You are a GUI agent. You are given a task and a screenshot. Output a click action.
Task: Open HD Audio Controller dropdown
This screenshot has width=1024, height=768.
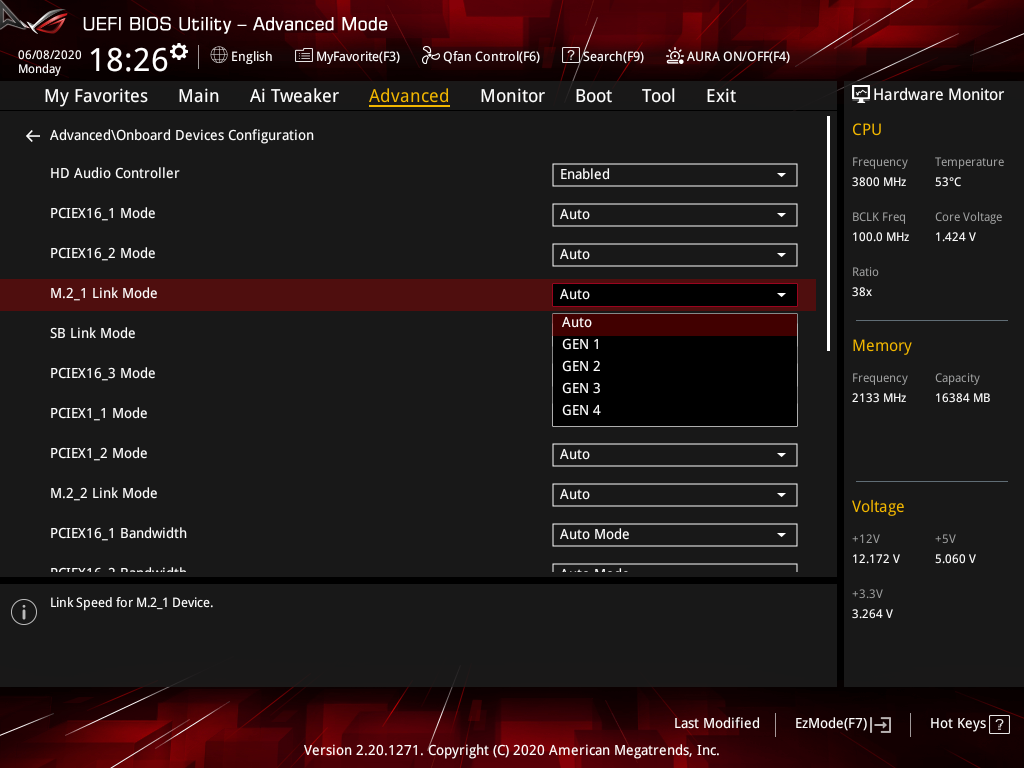675,175
